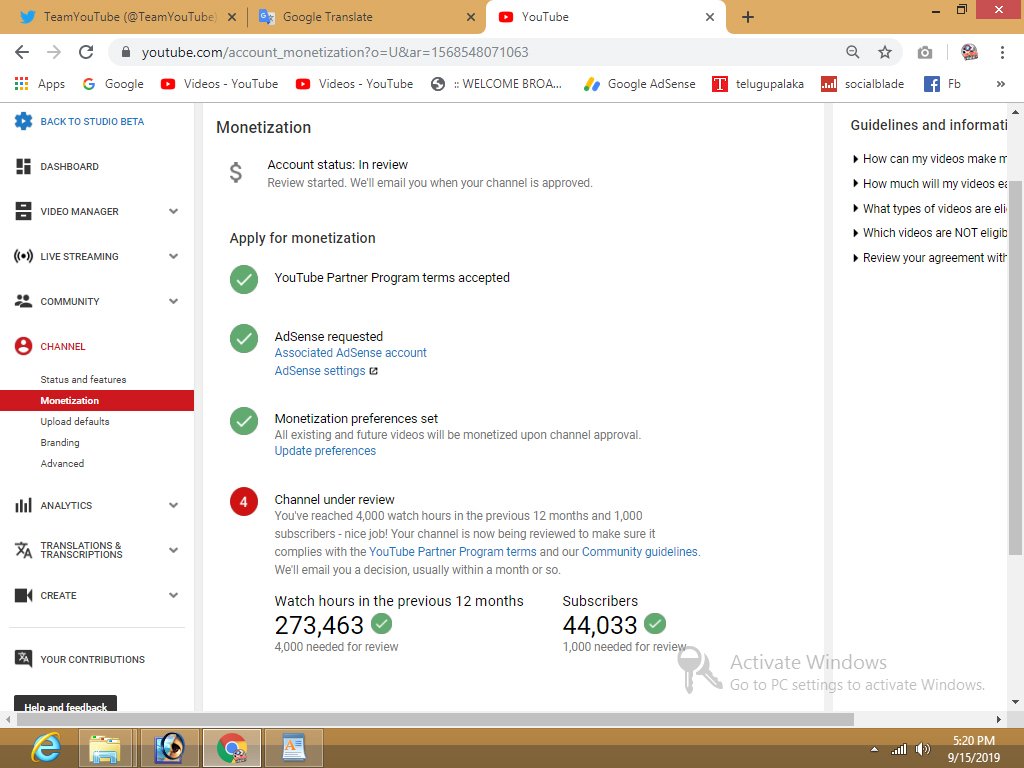Open socialblade bookmark

(863, 84)
